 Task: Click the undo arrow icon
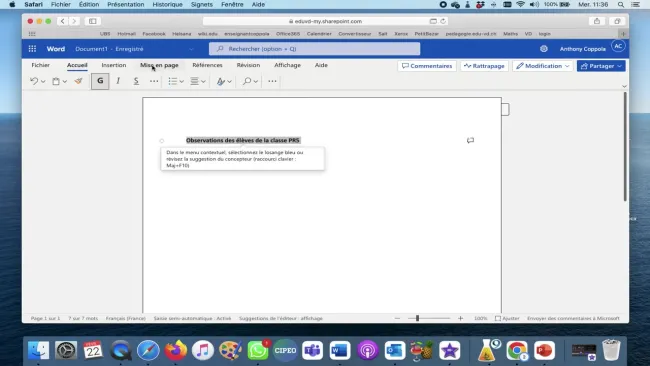tap(34, 81)
